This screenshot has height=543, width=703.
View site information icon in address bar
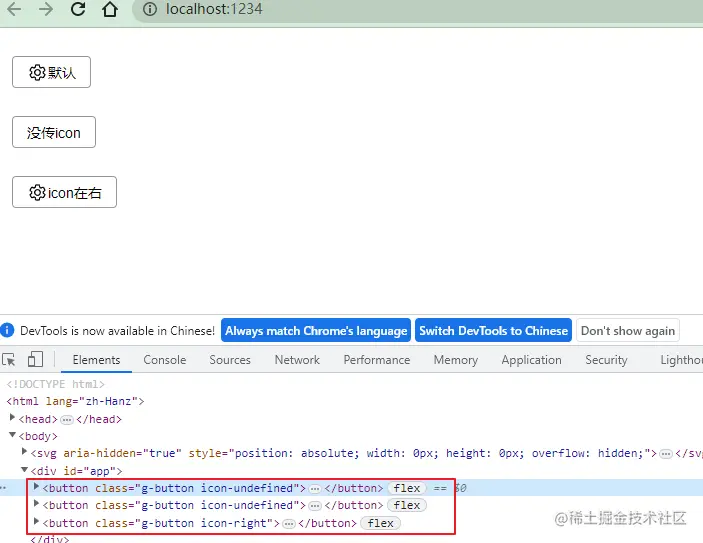(x=150, y=9)
